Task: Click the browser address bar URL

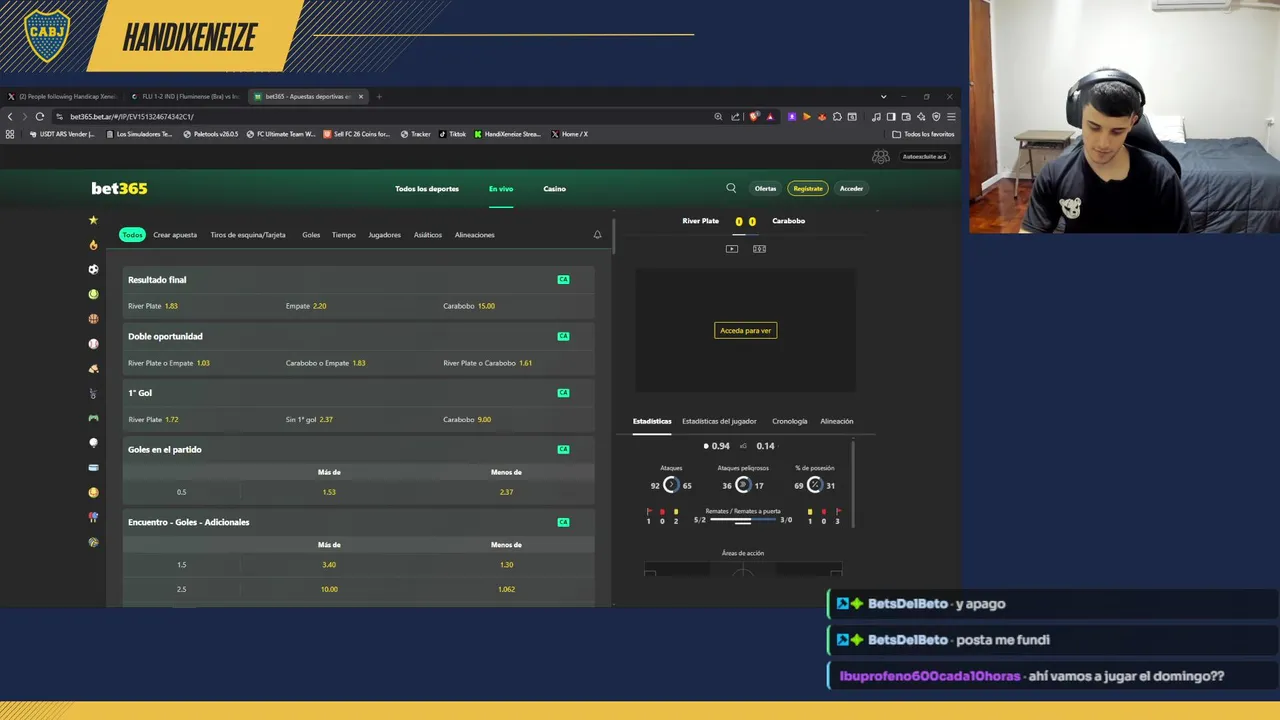Action: tap(132, 117)
